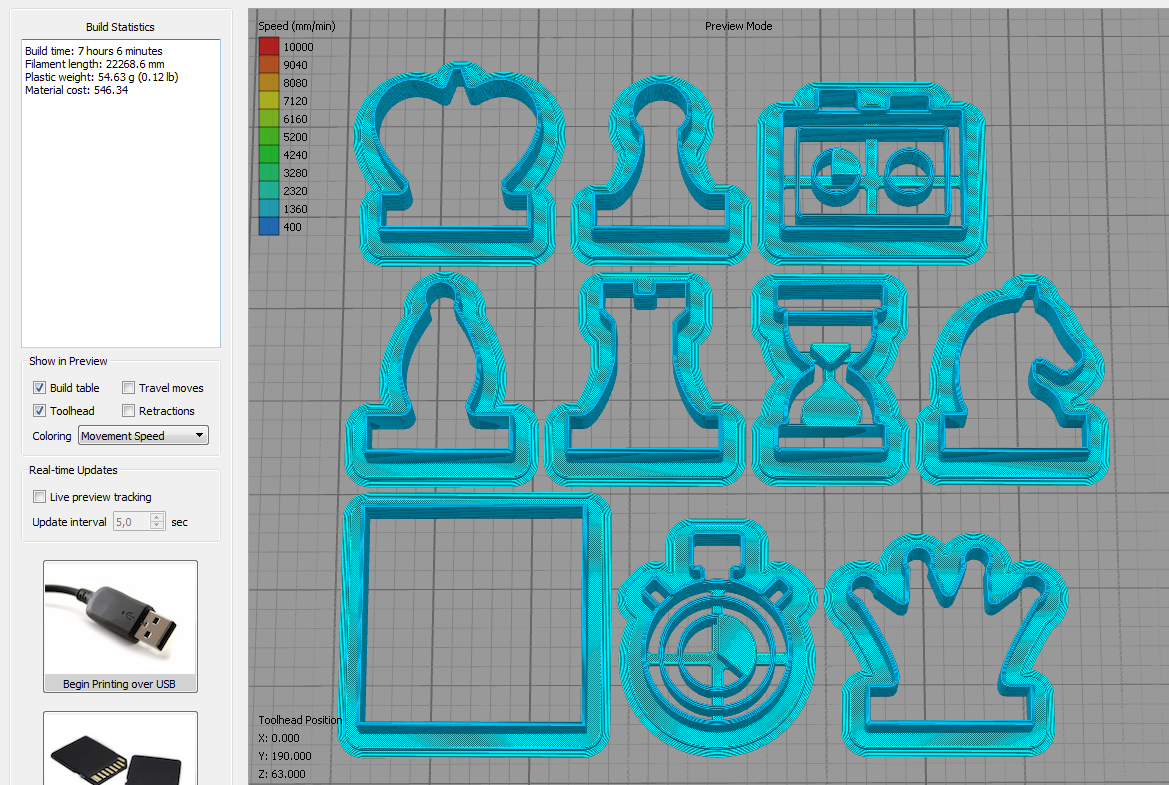Select the chess king cookie cutter model
1169x785 pixels.
click(x=459, y=164)
